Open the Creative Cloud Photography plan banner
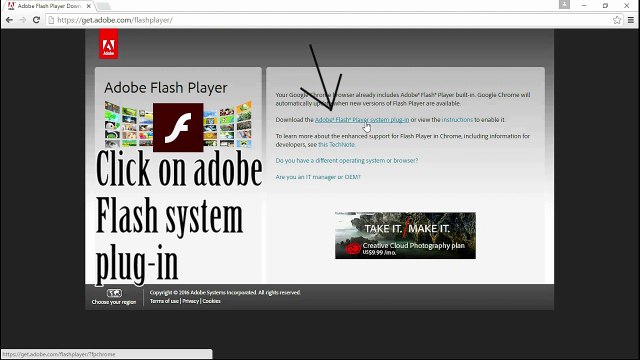This screenshot has height=360, width=640. click(x=405, y=236)
